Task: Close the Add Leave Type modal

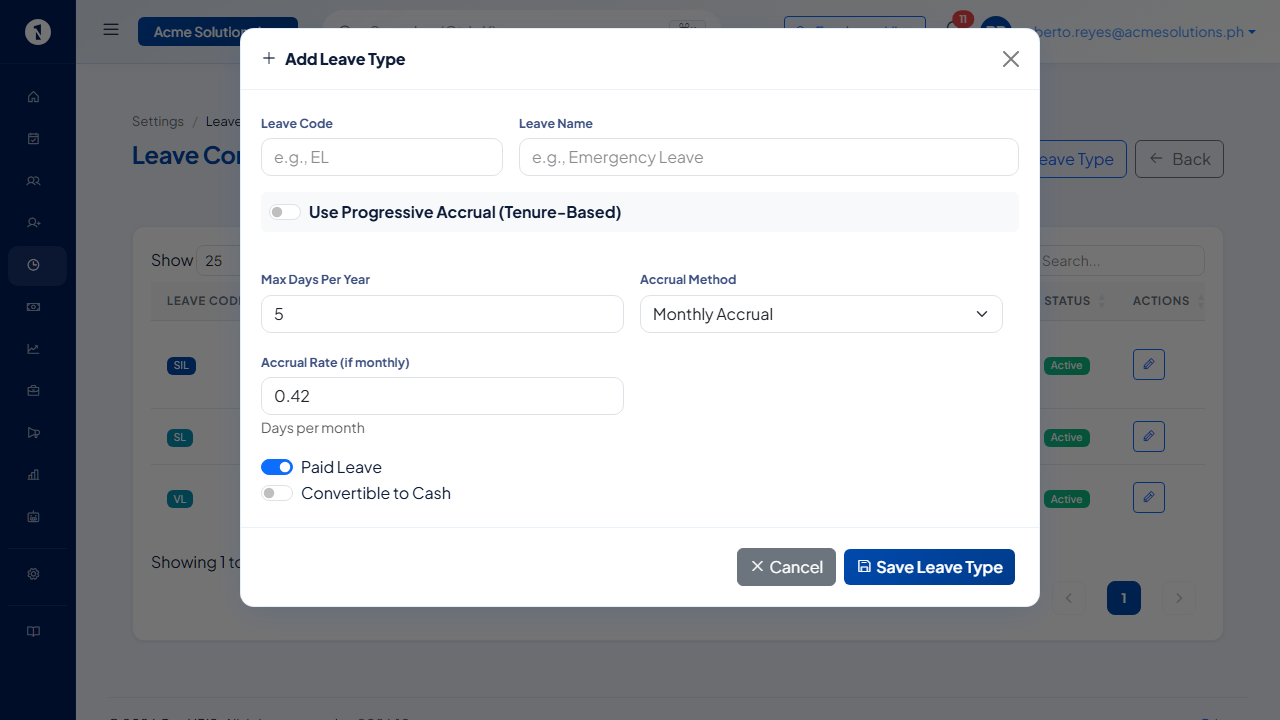Action: pyautogui.click(x=1011, y=59)
